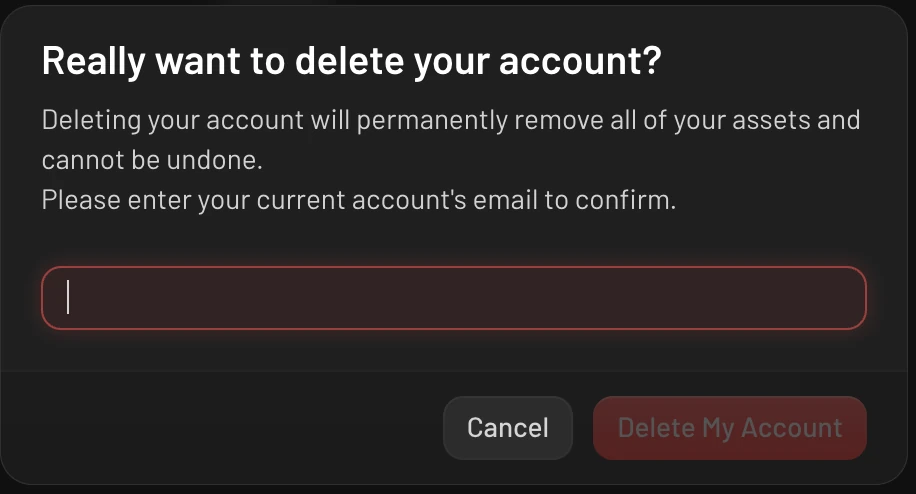
Task: Click the dark Cancel button beside the delete button
Action: click(508, 428)
